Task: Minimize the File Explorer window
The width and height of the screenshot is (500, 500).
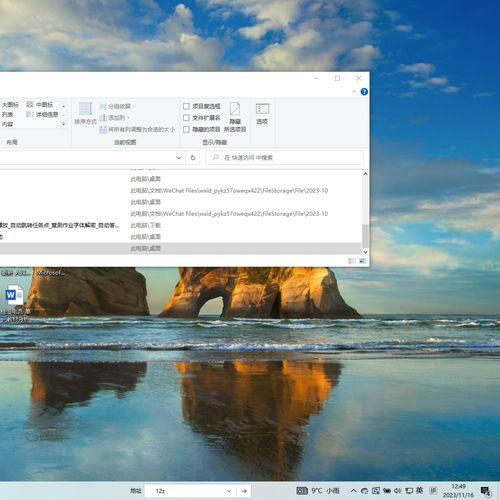Action: pos(317,78)
